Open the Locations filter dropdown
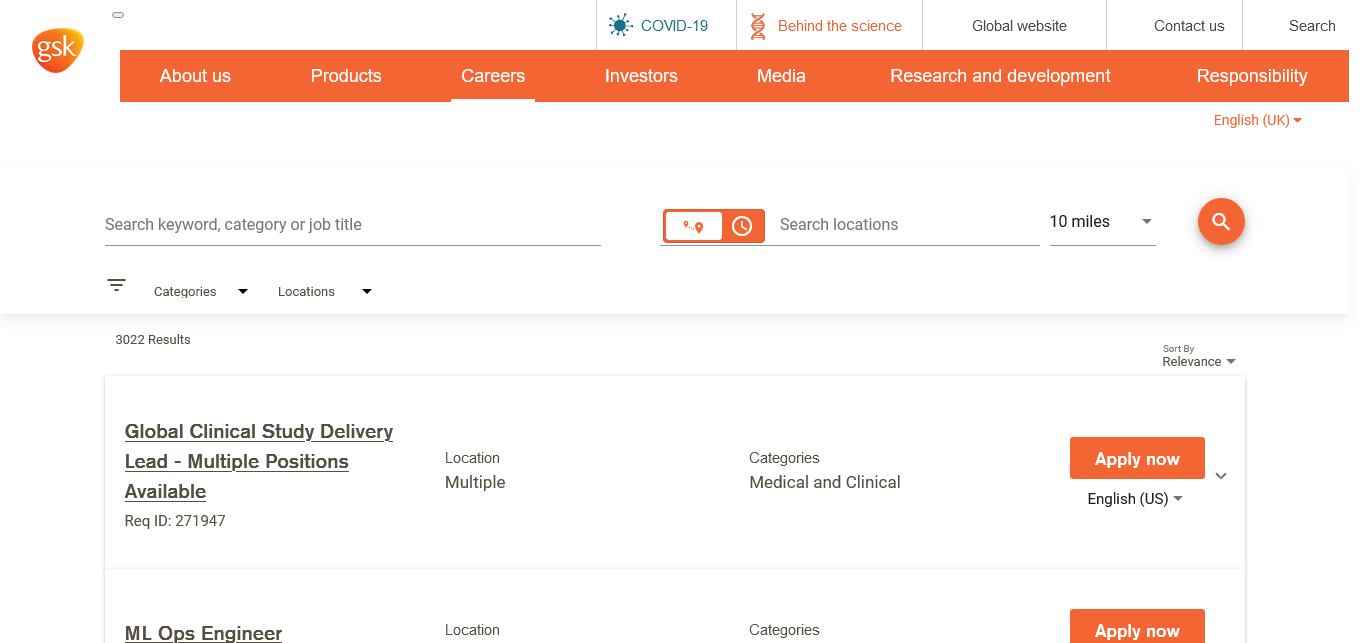 pyautogui.click(x=324, y=292)
